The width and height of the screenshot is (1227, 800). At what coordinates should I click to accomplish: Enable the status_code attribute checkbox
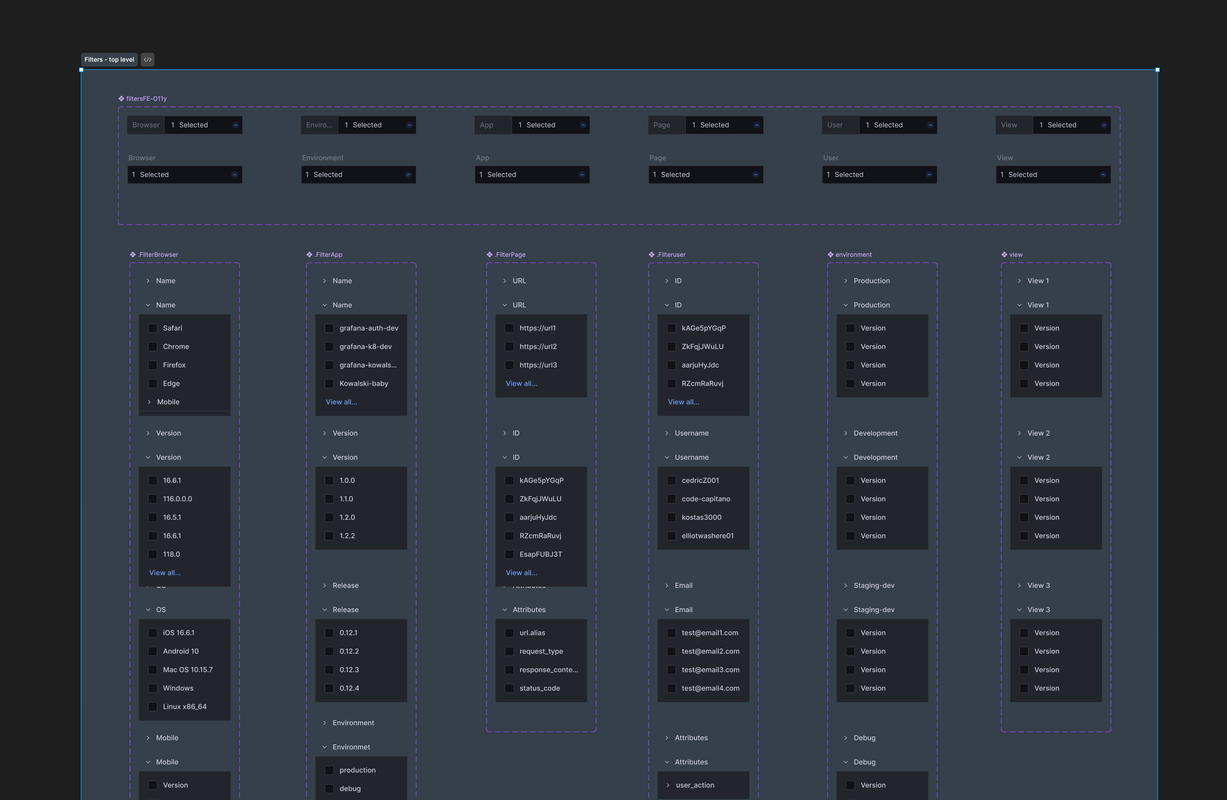coord(509,688)
